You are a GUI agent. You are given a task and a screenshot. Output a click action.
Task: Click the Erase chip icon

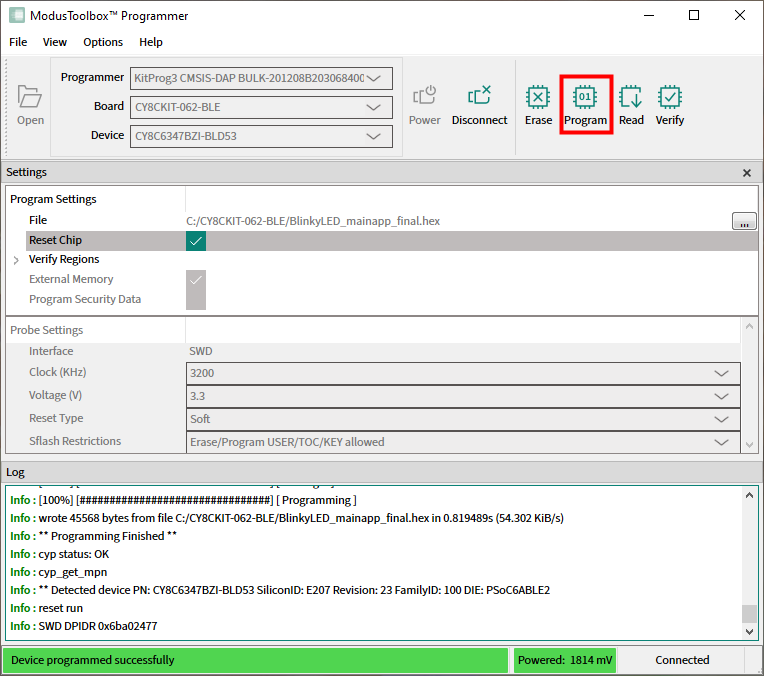(x=538, y=98)
